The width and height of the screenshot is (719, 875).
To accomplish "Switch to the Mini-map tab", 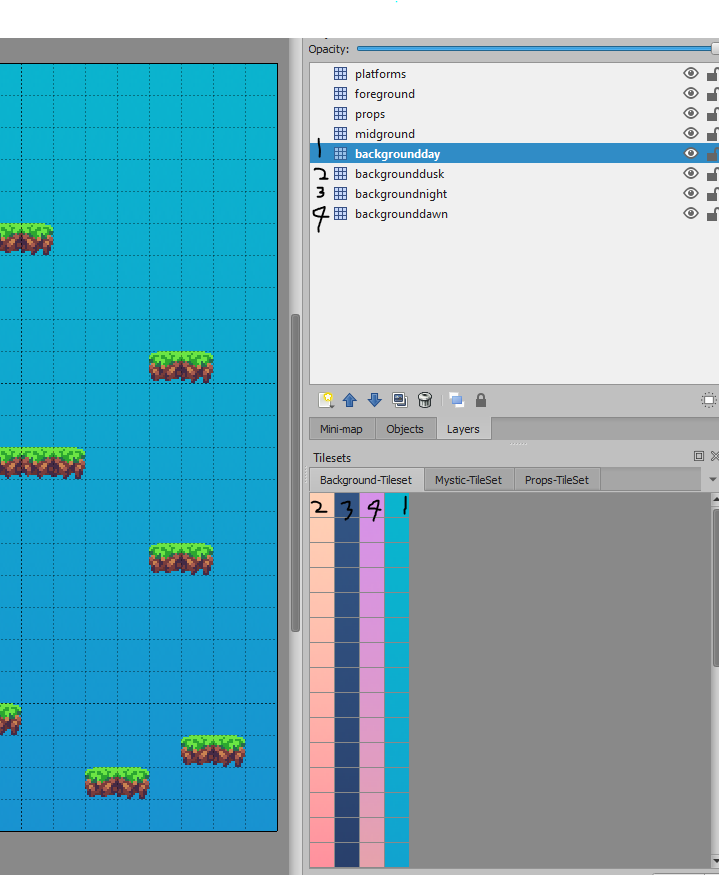I will pyautogui.click(x=341, y=429).
